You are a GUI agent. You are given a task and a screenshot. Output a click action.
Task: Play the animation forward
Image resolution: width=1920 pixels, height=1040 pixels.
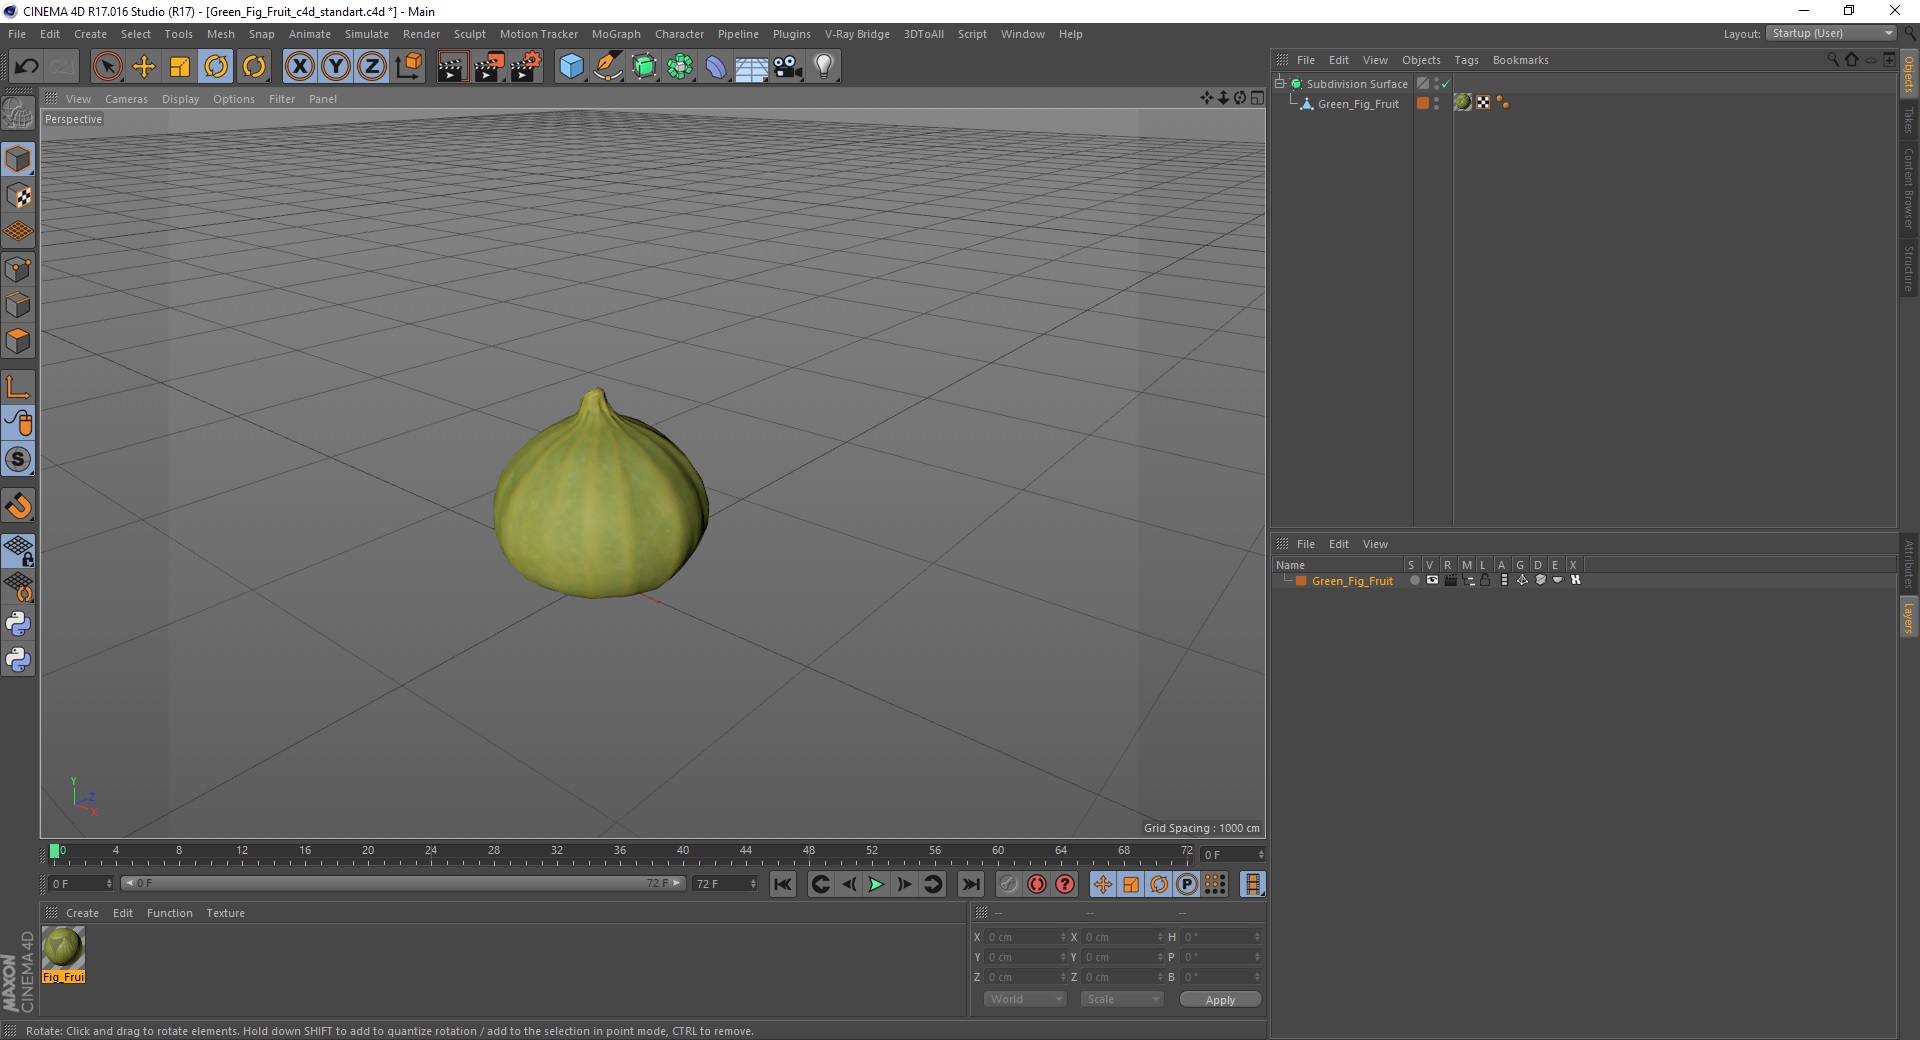[x=876, y=884]
